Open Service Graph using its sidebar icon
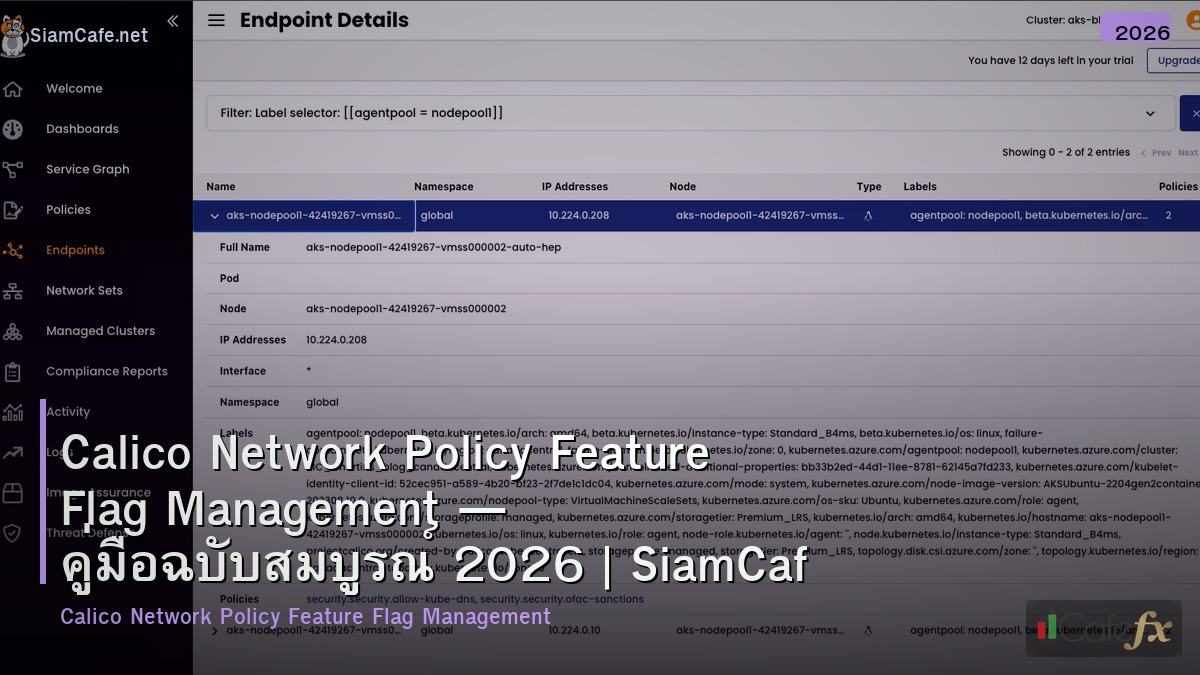 coord(13,169)
